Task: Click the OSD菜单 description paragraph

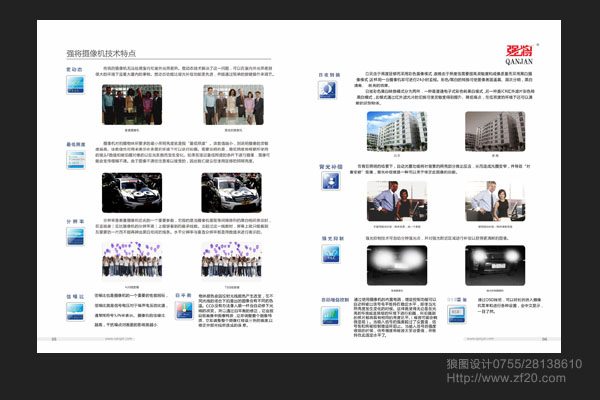Action: 509,305
